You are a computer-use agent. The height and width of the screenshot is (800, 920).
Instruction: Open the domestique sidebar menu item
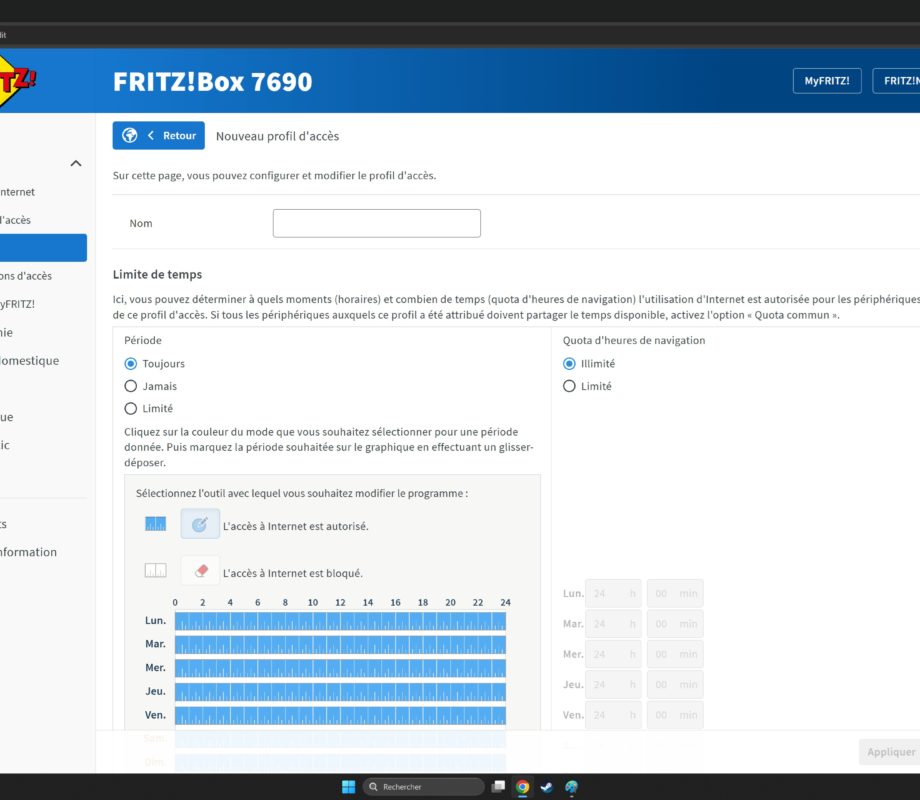coord(29,360)
